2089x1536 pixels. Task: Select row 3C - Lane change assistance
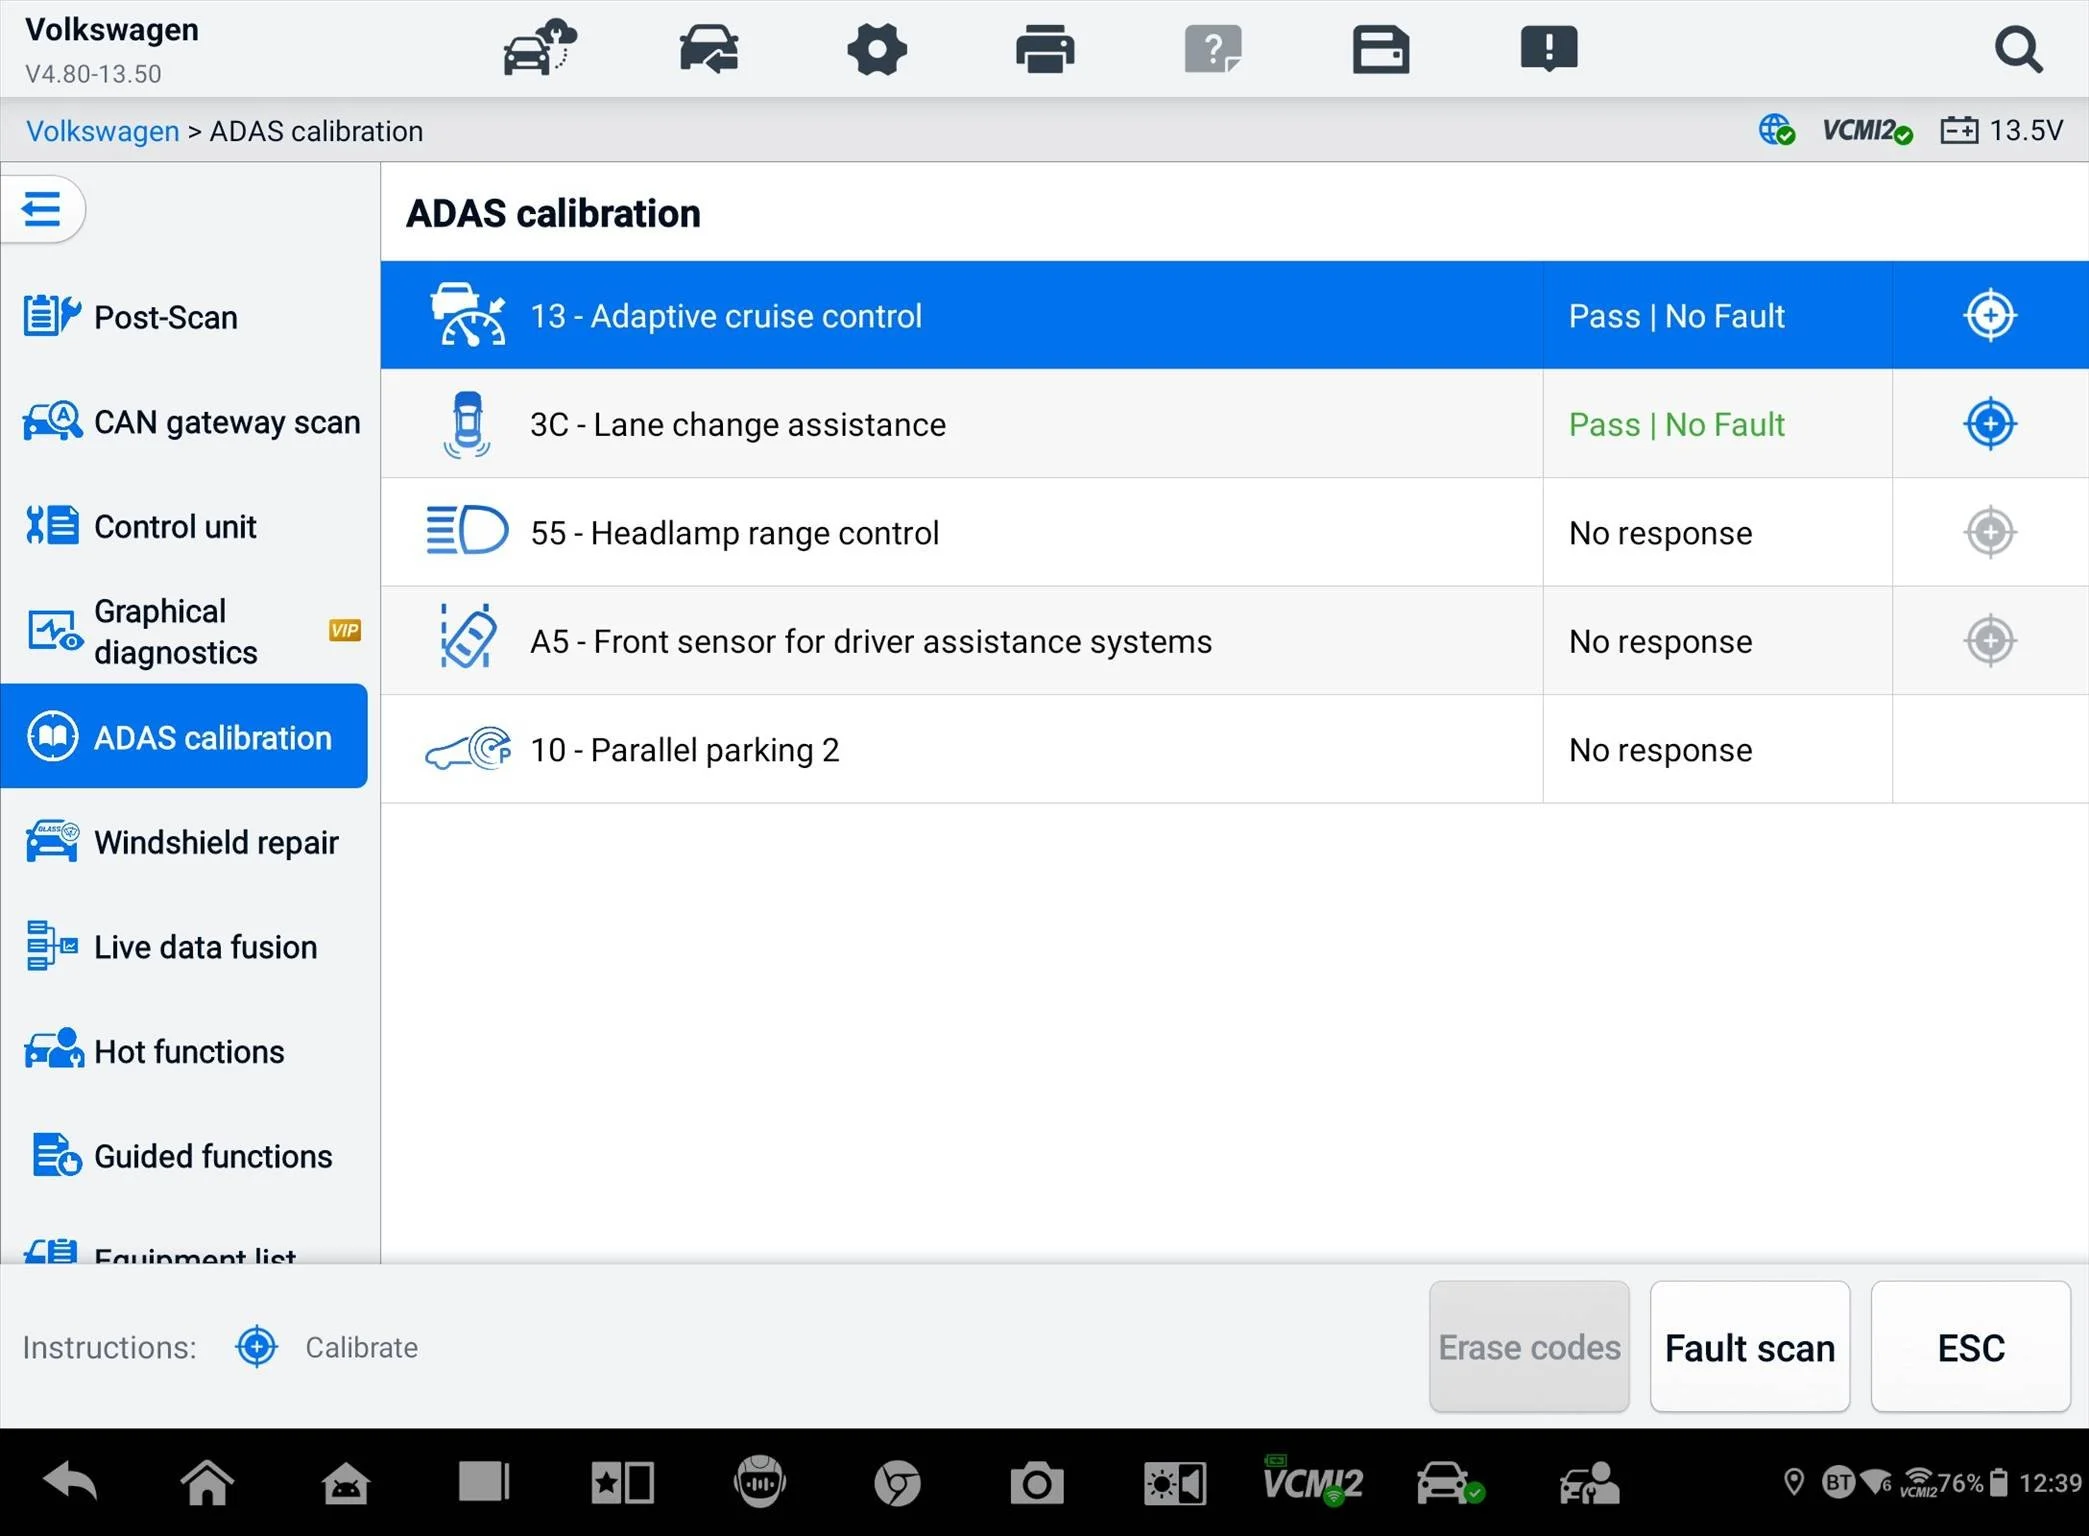pos(1234,424)
